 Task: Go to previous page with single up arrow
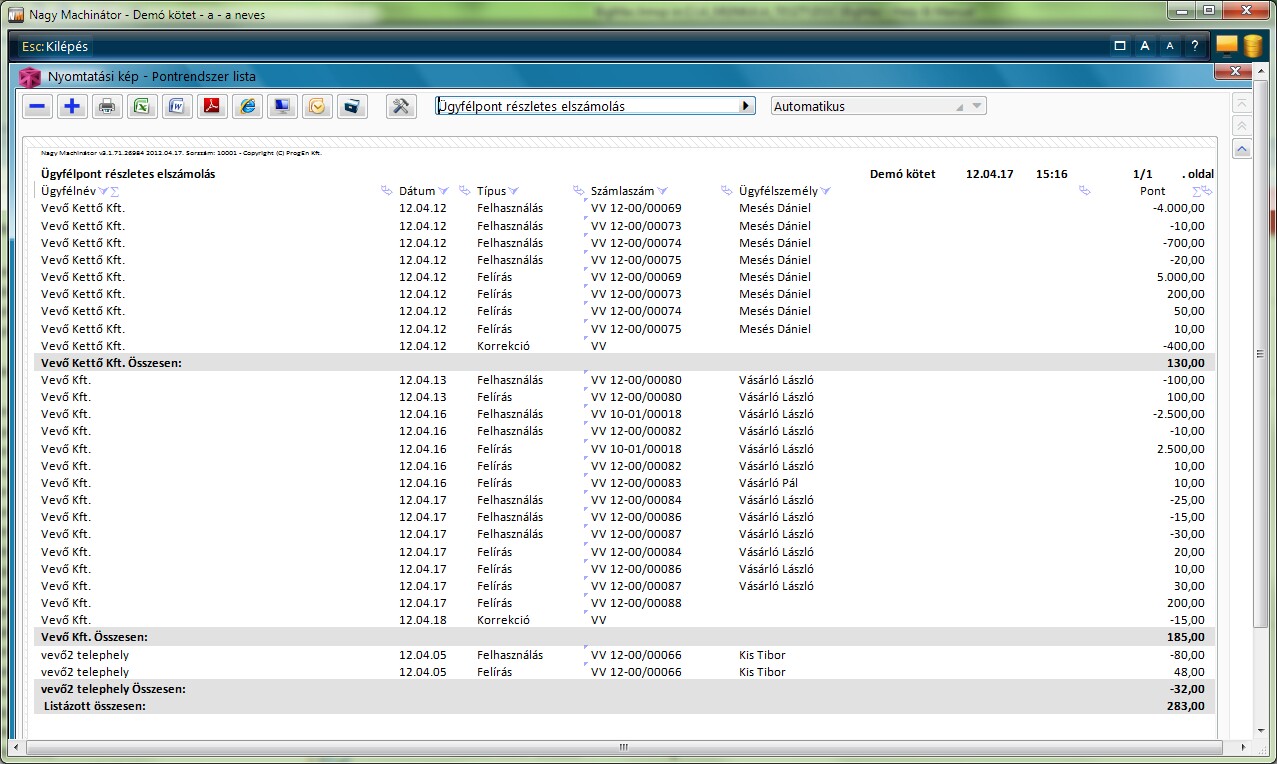1242,149
